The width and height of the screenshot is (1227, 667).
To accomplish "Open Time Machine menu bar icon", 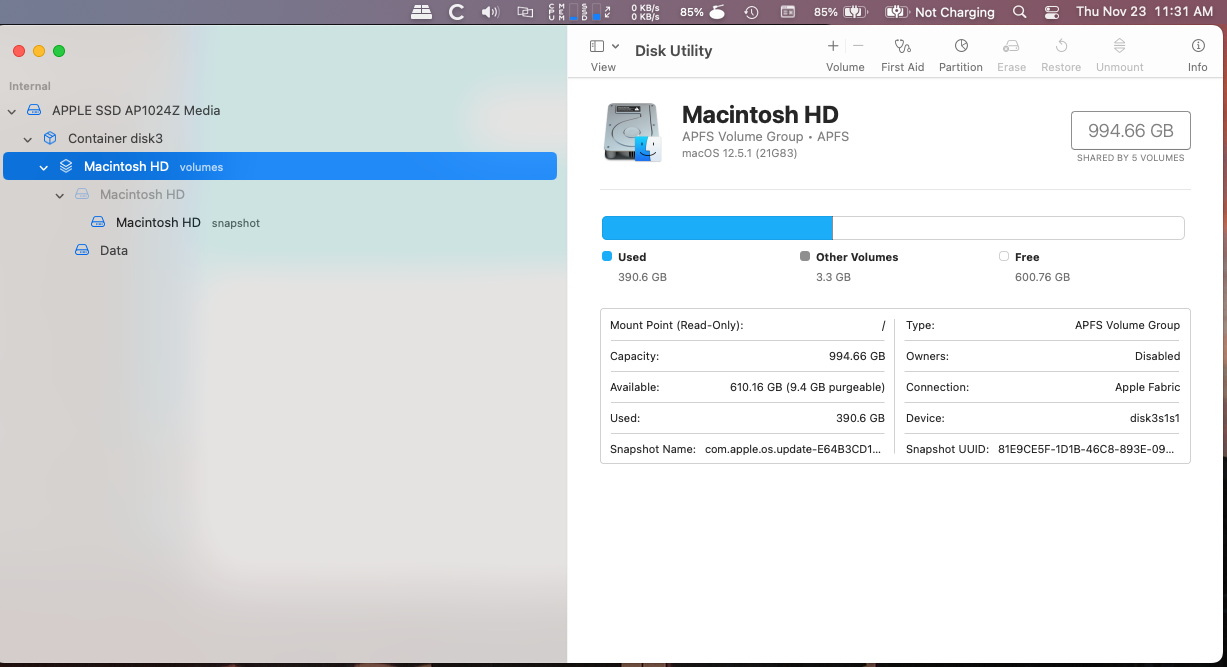I will [751, 12].
